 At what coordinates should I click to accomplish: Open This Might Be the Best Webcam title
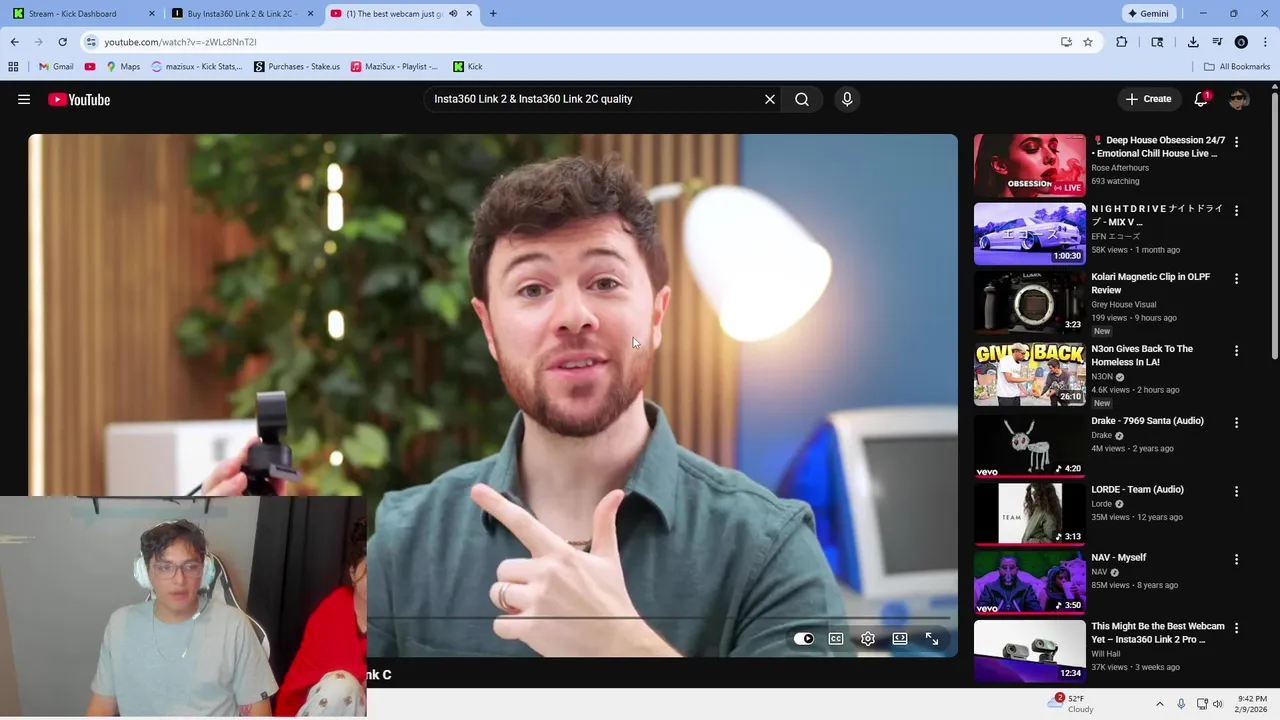(x=1158, y=632)
